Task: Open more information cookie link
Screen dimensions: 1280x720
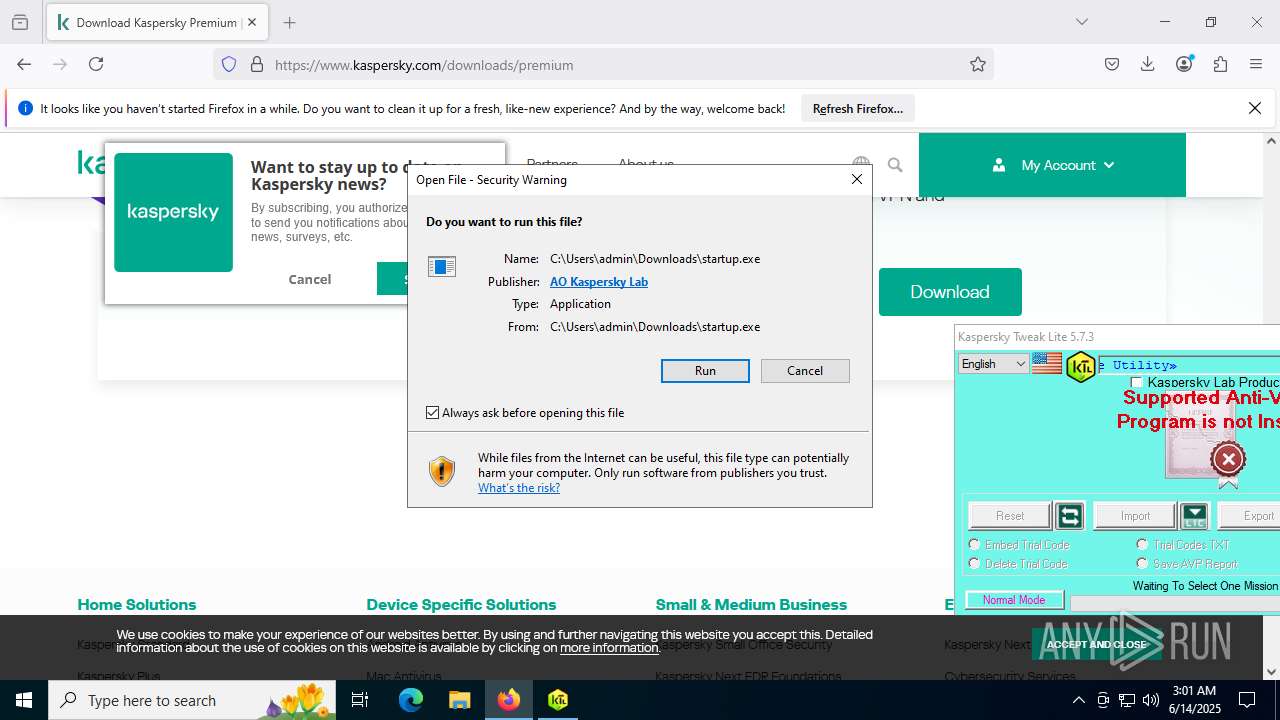Action: click(x=609, y=648)
